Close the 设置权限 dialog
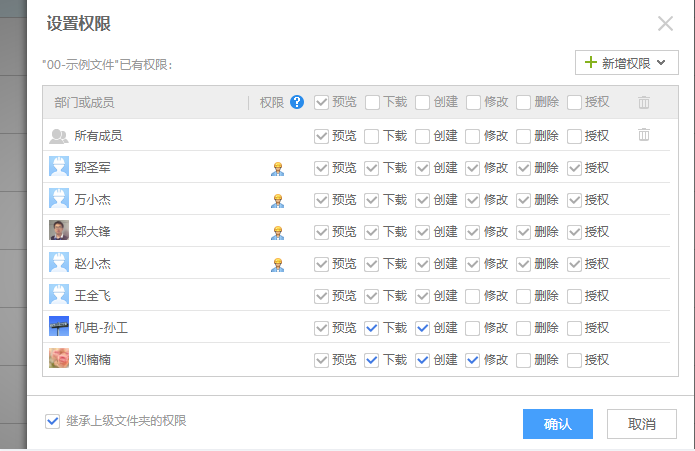Viewport: 695px width, 451px height. [665, 23]
